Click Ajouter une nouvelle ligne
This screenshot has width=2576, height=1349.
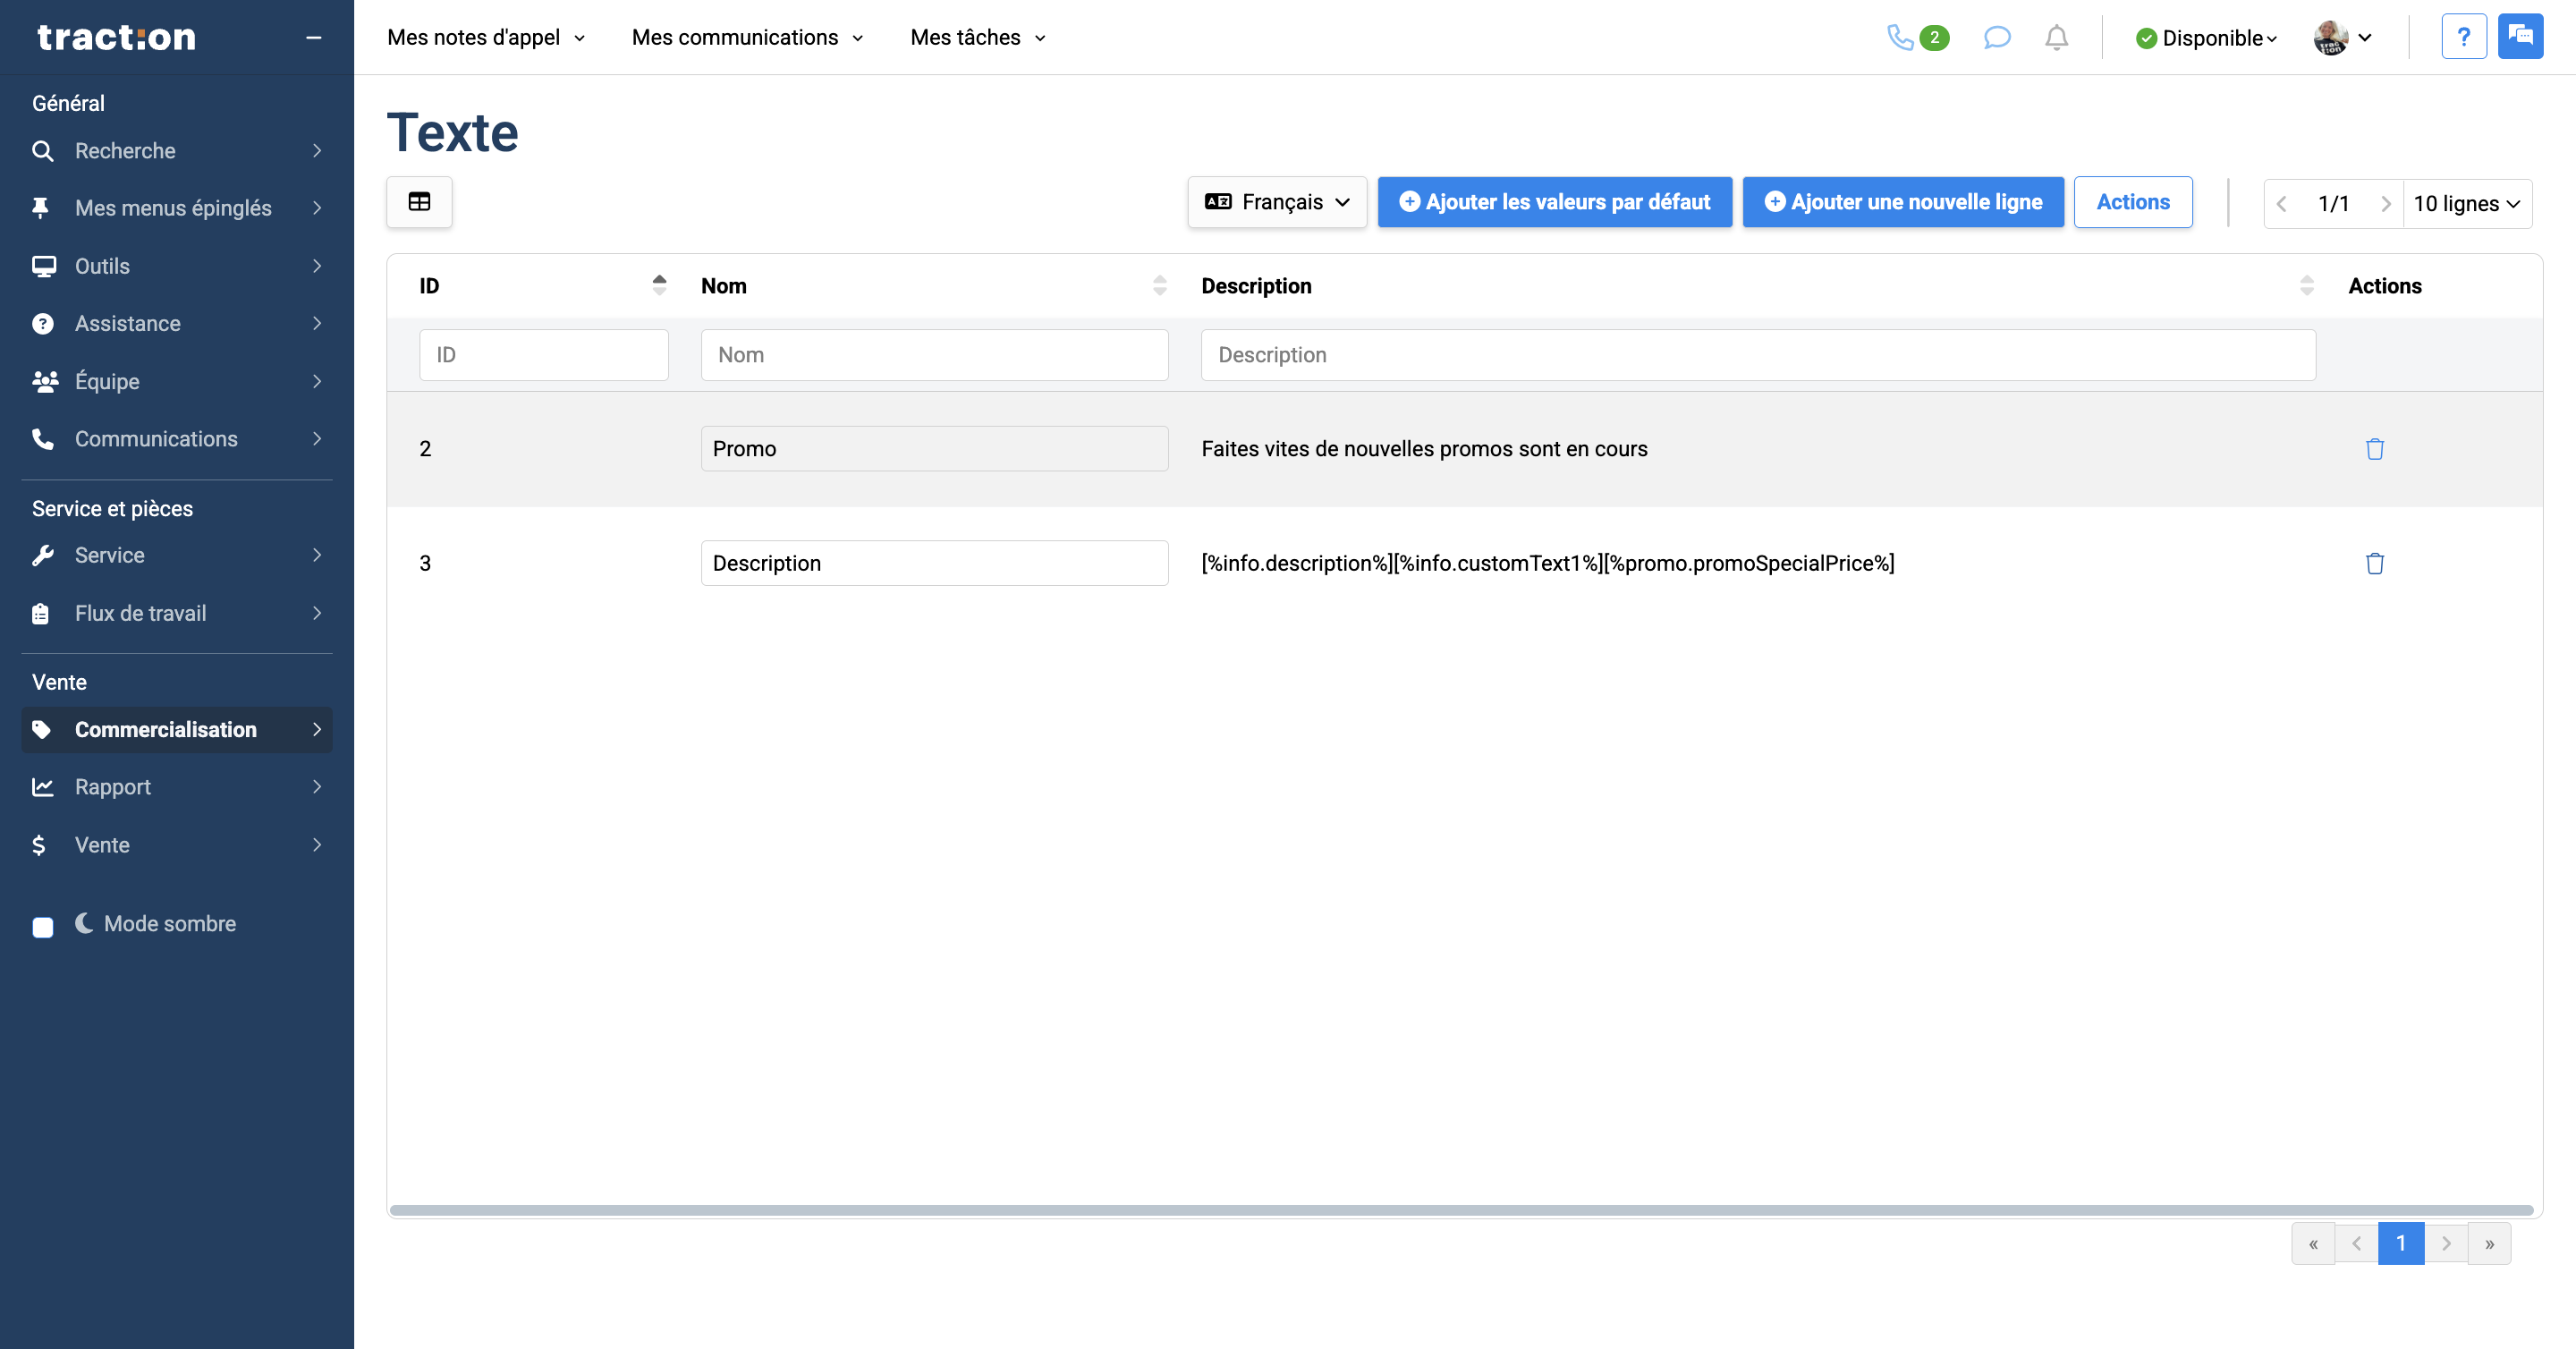point(1902,201)
